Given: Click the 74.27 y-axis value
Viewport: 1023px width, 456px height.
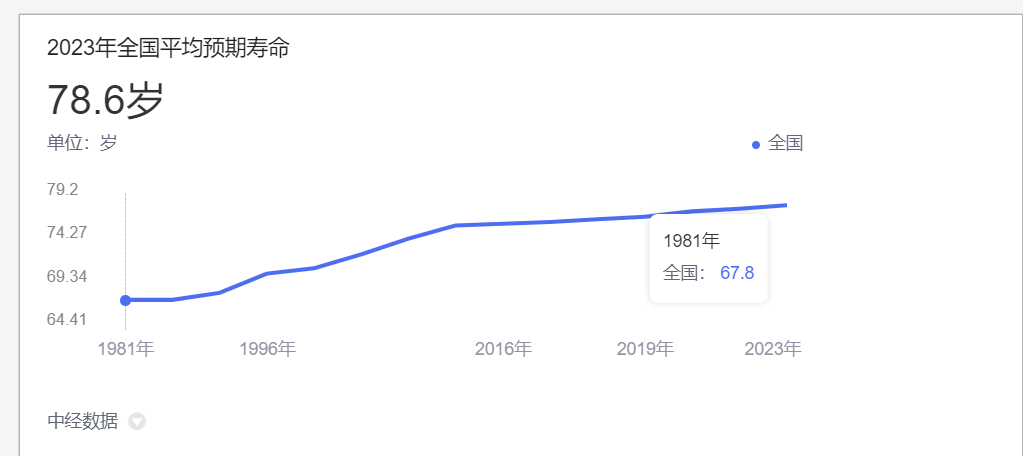Looking at the screenshot, I should pyautogui.click(x=67, y=233).
